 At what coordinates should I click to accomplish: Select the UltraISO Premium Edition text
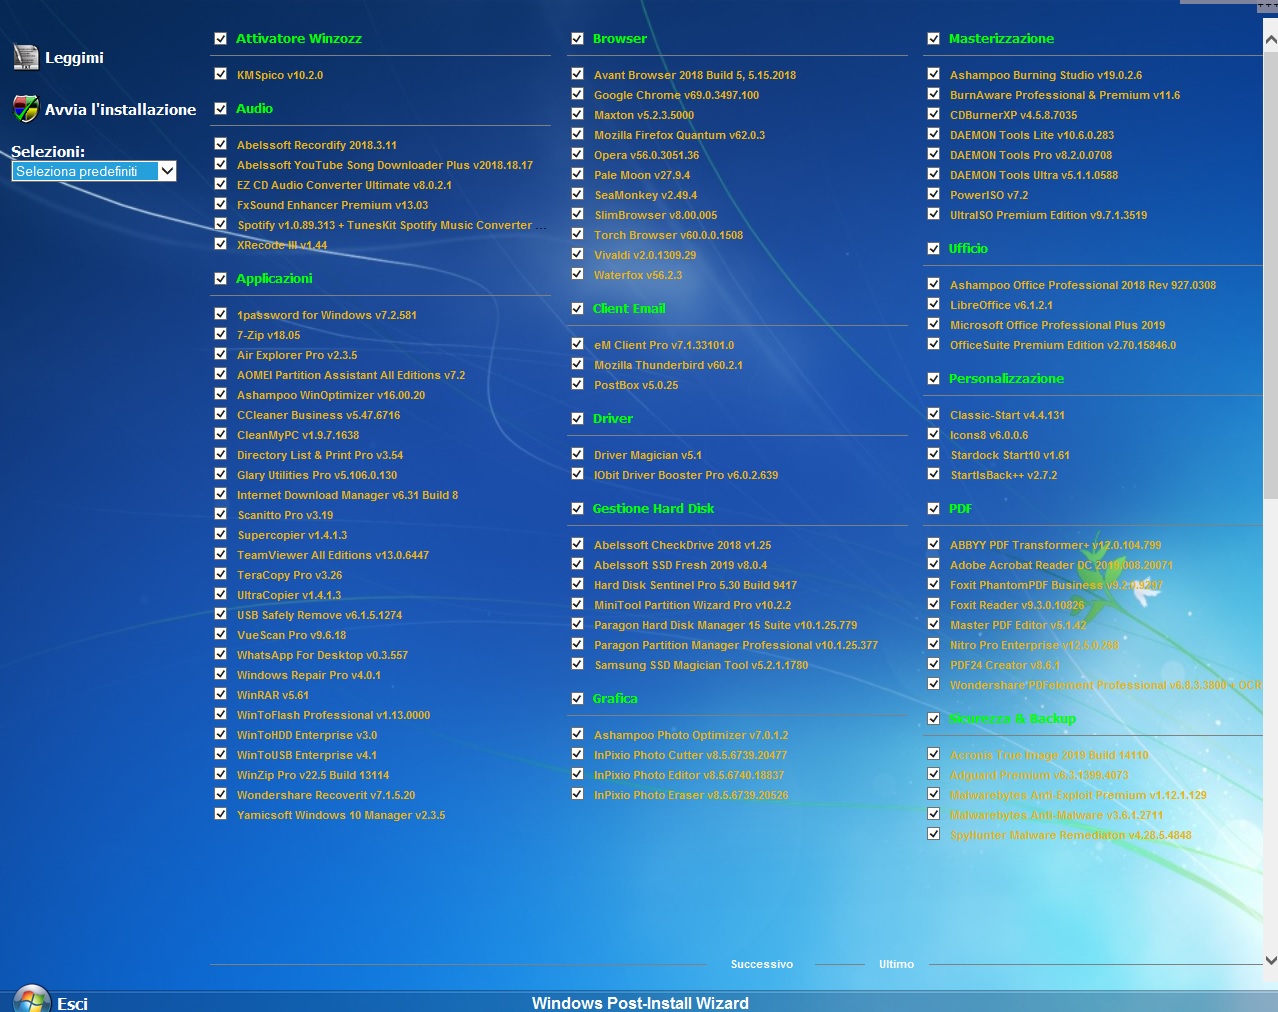coord(1048,215)
